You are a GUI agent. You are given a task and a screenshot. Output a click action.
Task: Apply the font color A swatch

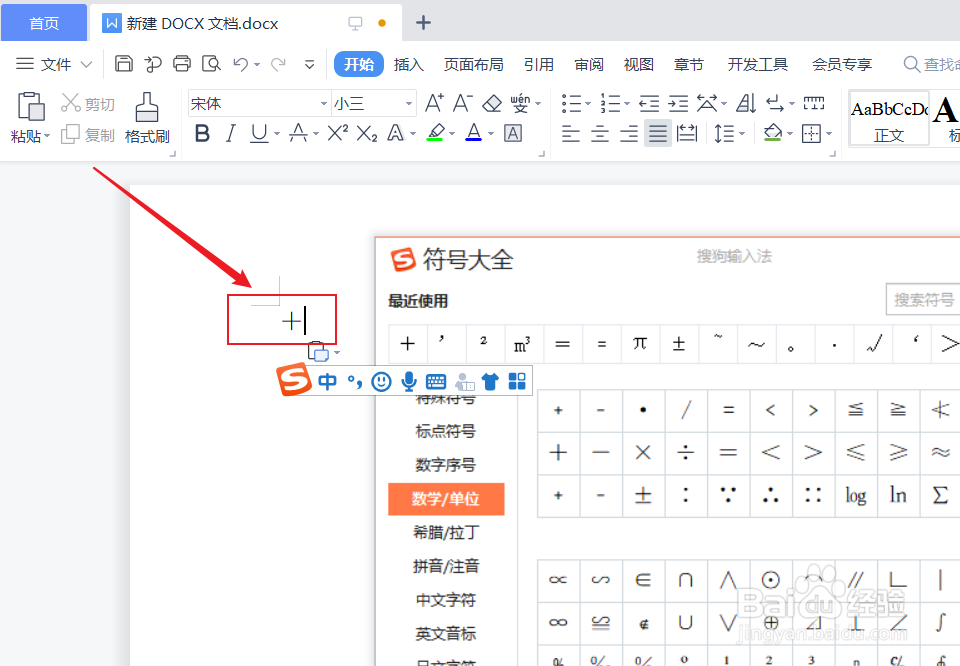click(x=474, y=132)
